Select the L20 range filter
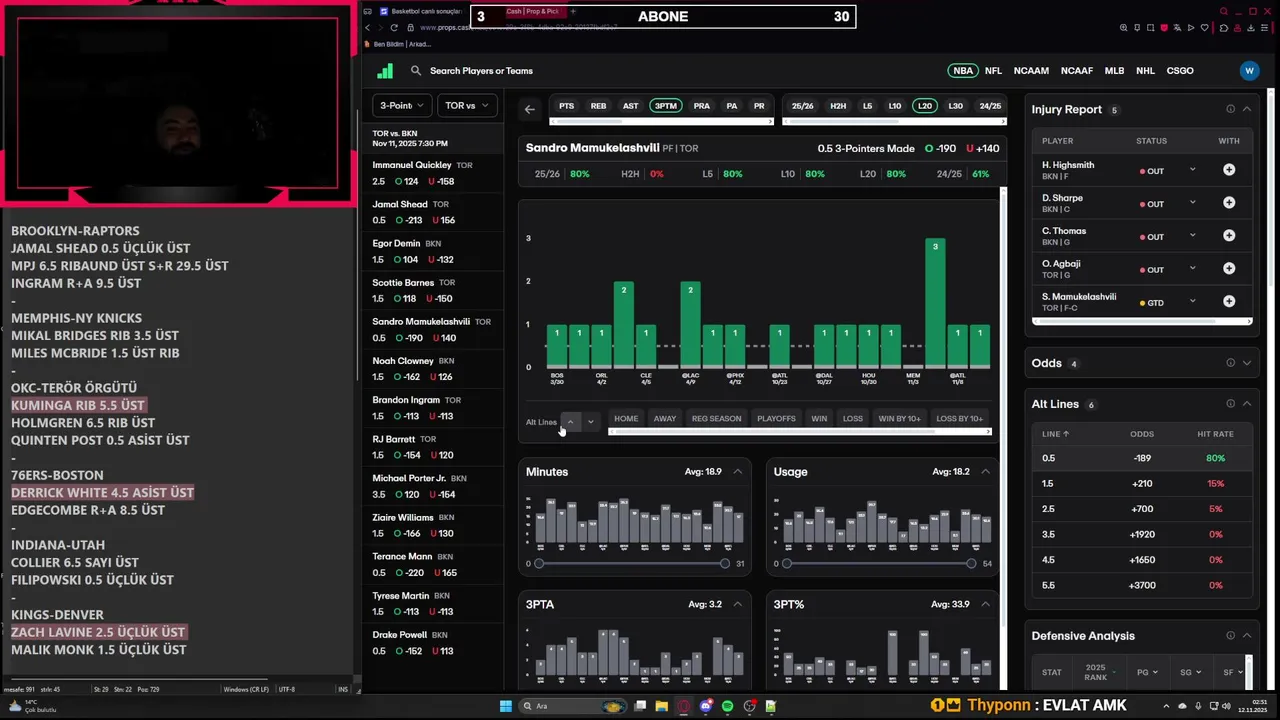 click(x=924, y=106)
